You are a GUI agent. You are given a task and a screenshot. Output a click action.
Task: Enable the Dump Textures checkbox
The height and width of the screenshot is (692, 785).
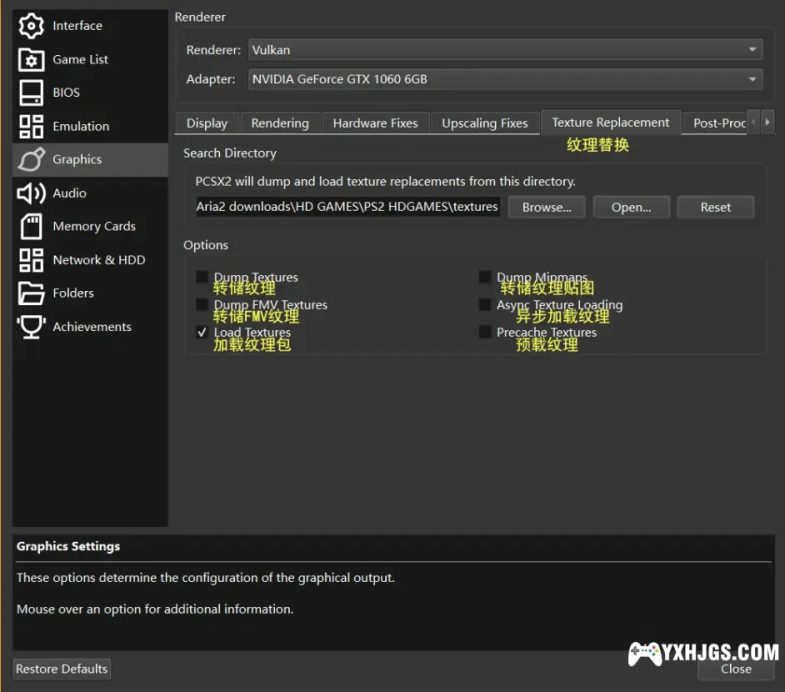(203, 278)
